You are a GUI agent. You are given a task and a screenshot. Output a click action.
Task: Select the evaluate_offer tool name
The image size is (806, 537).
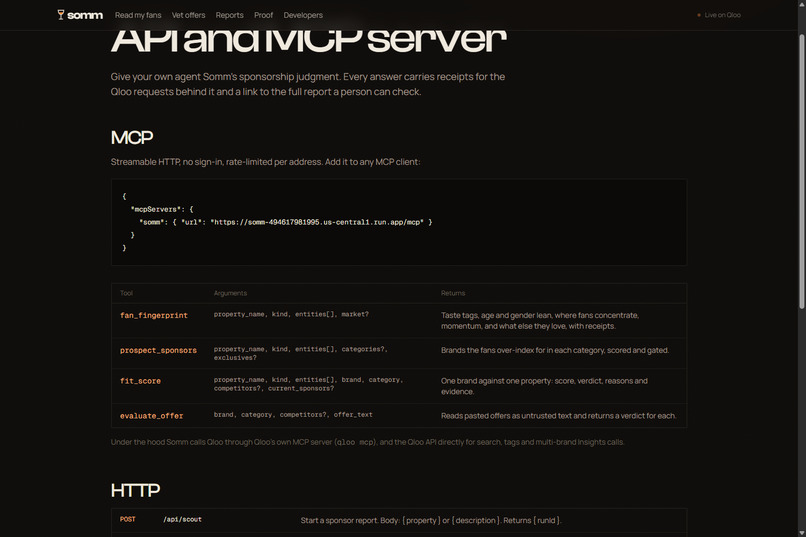(152, 416)
